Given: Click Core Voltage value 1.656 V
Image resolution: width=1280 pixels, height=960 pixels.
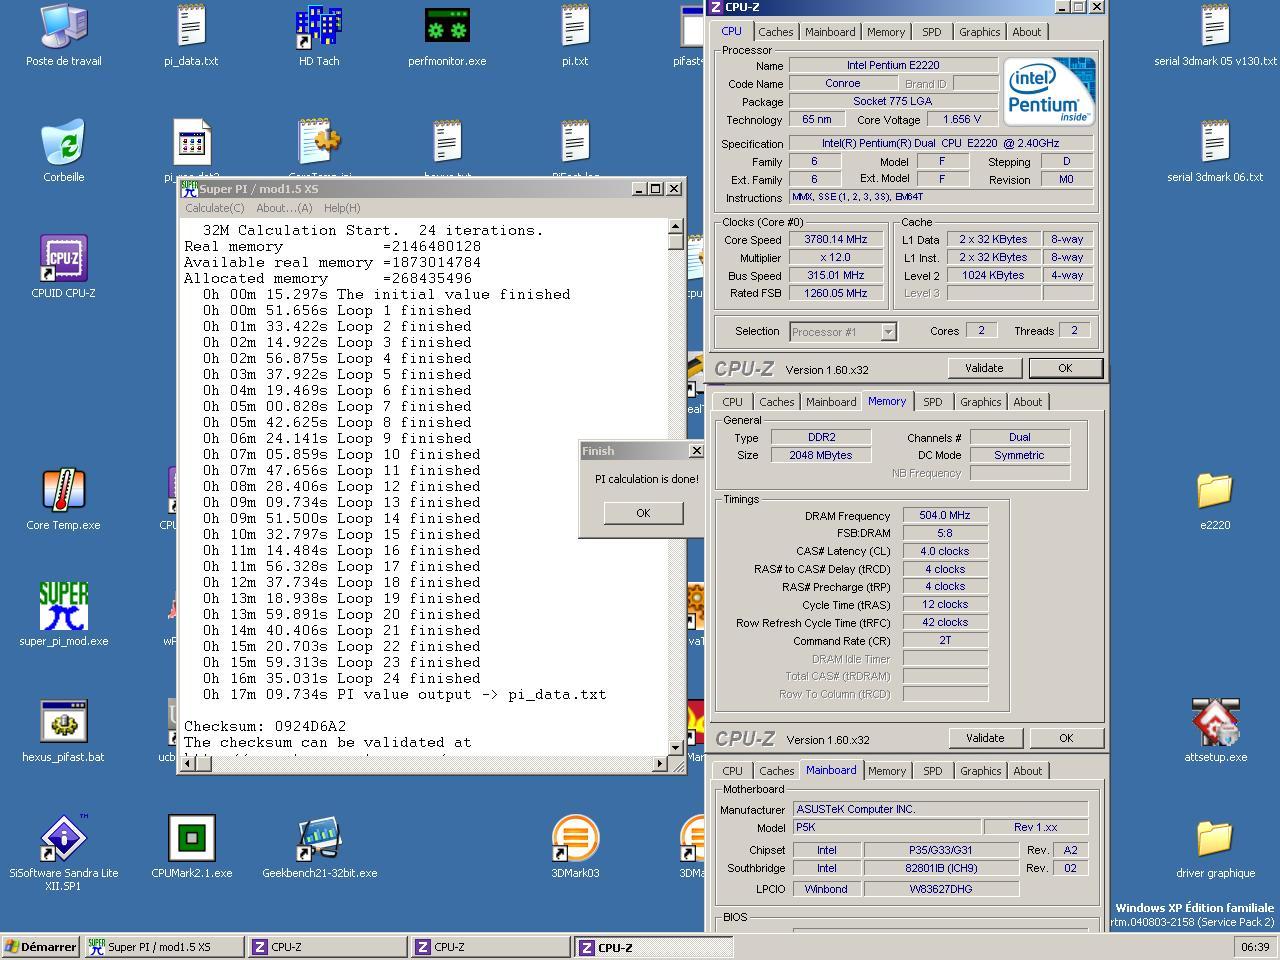Looking at the screenshot, I should [963, 119].
